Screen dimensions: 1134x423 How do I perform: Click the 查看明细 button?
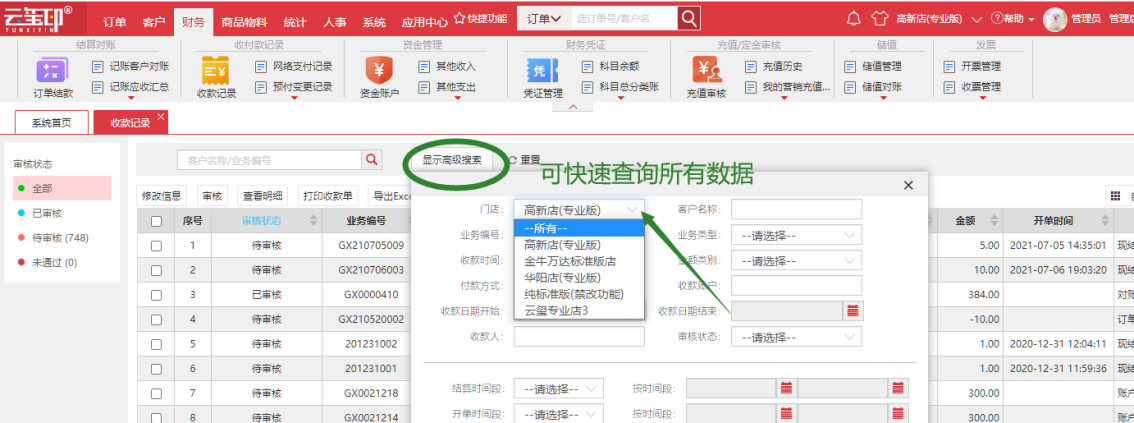coord(263,195)
